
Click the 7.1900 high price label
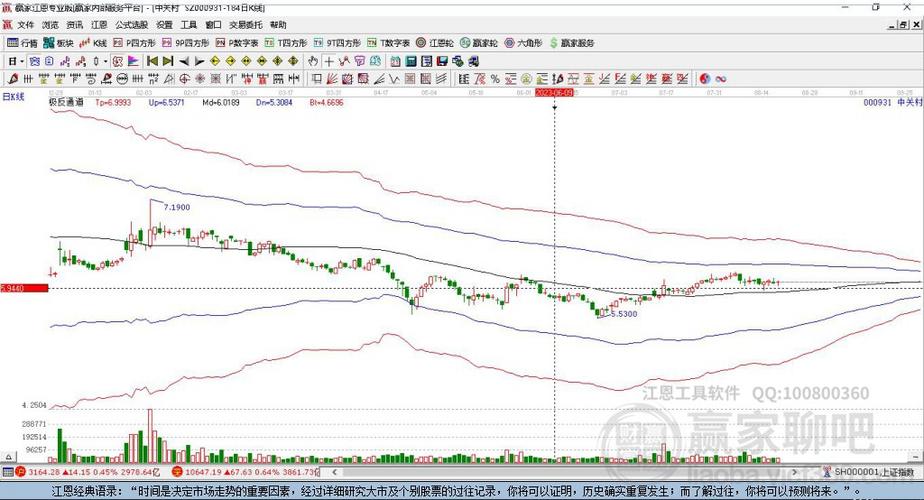pos(177,208)
